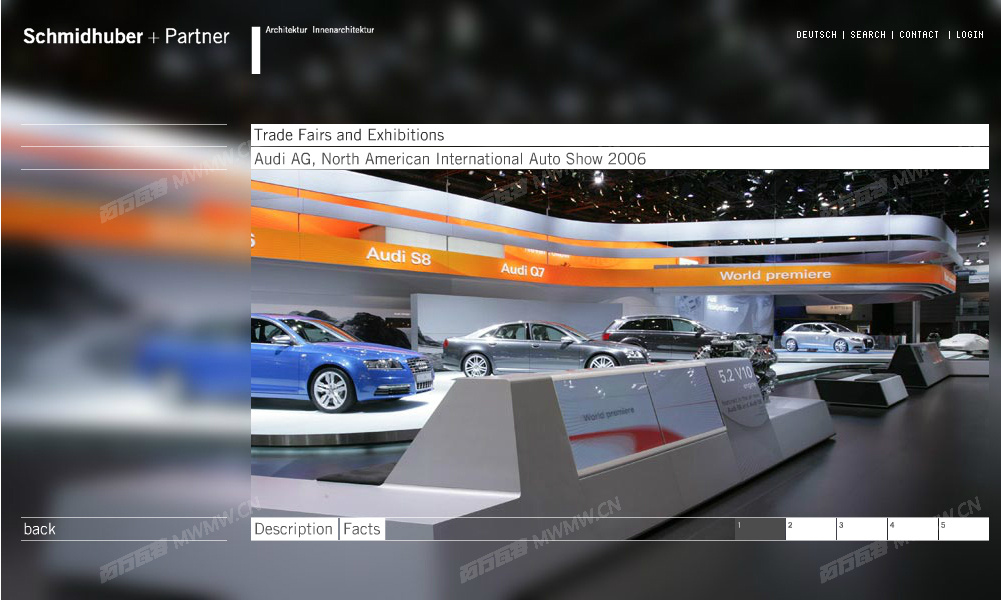Open the CONTACT link
The image size is (1001, 600).
[x=919, y=34]
